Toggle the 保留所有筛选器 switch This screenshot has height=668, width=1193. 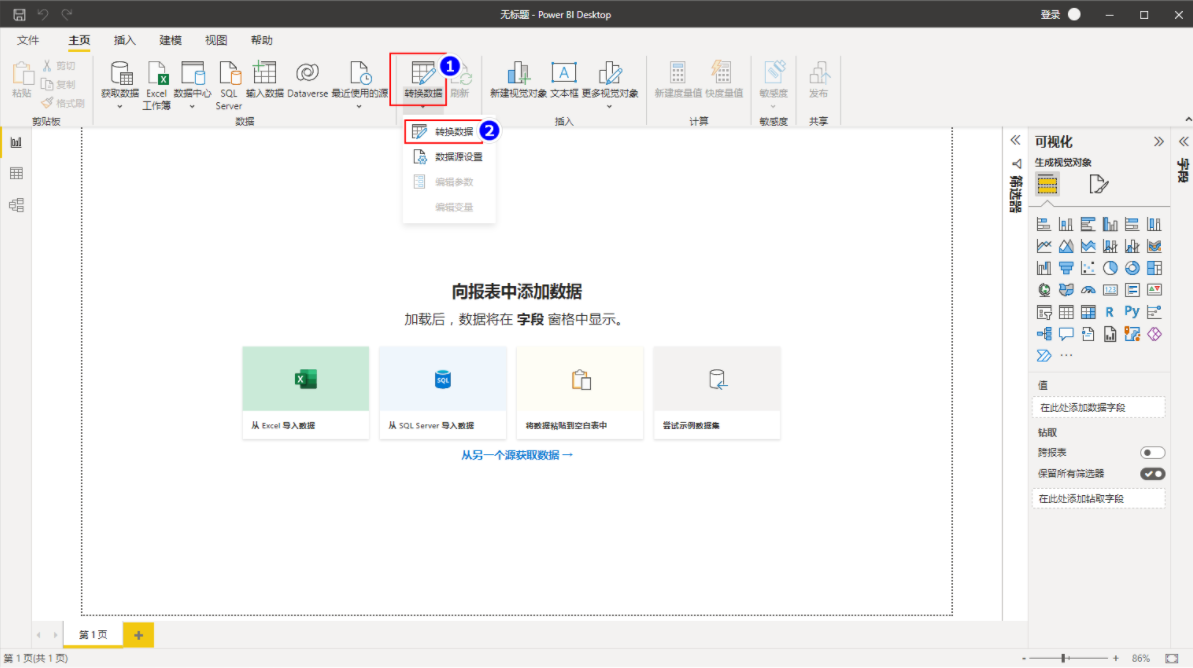tap(1152, 474)
